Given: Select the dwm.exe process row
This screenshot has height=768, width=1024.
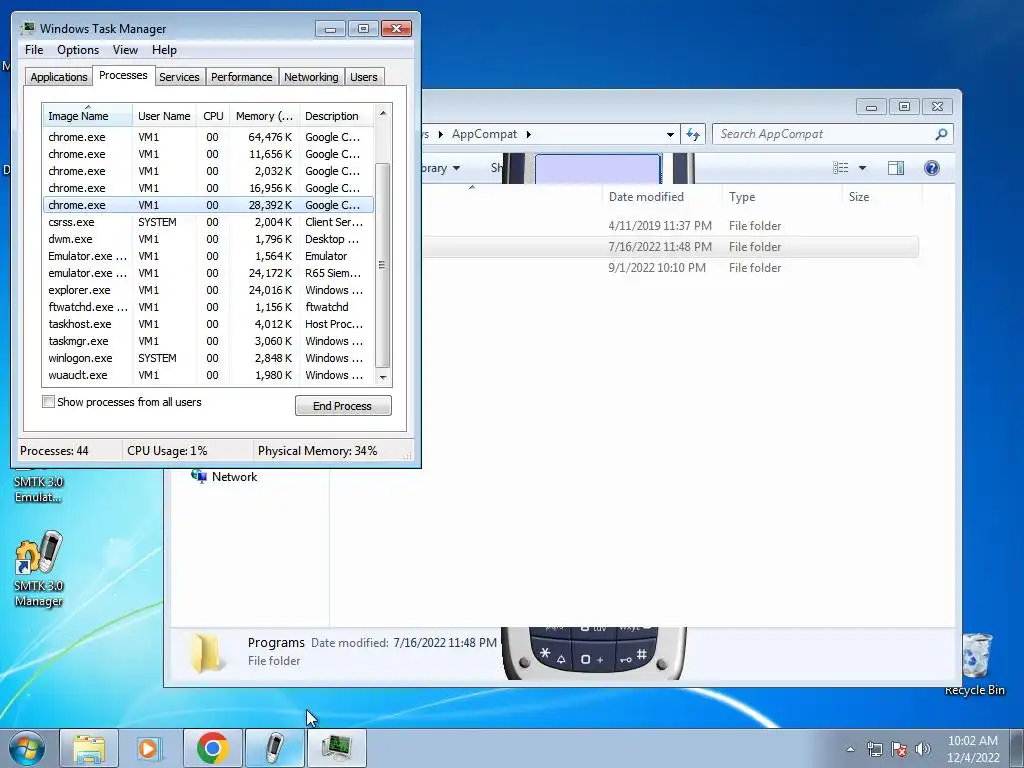Looking at the screenshot, I should 208,239.
